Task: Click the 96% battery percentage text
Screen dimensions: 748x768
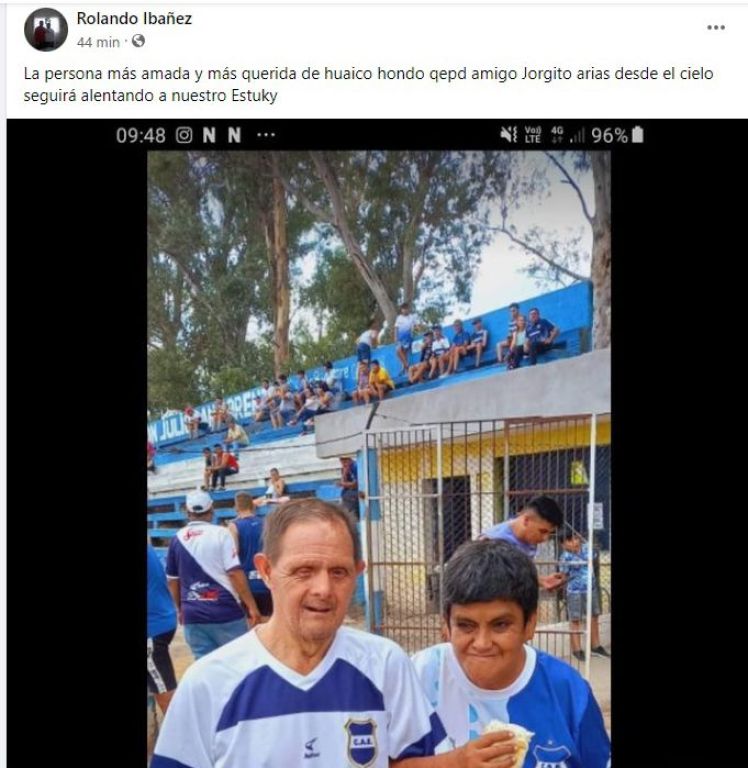Action: (609, 136)
